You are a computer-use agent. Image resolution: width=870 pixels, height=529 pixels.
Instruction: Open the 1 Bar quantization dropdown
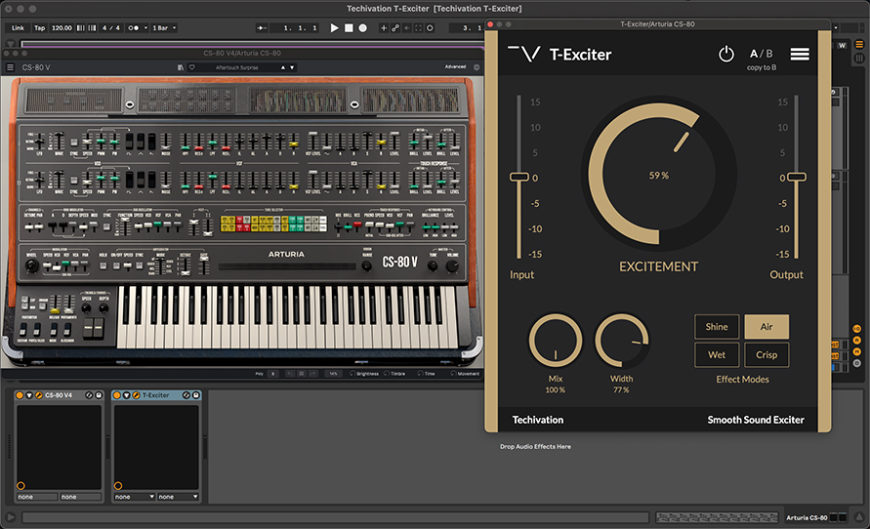tap(165, 28)
